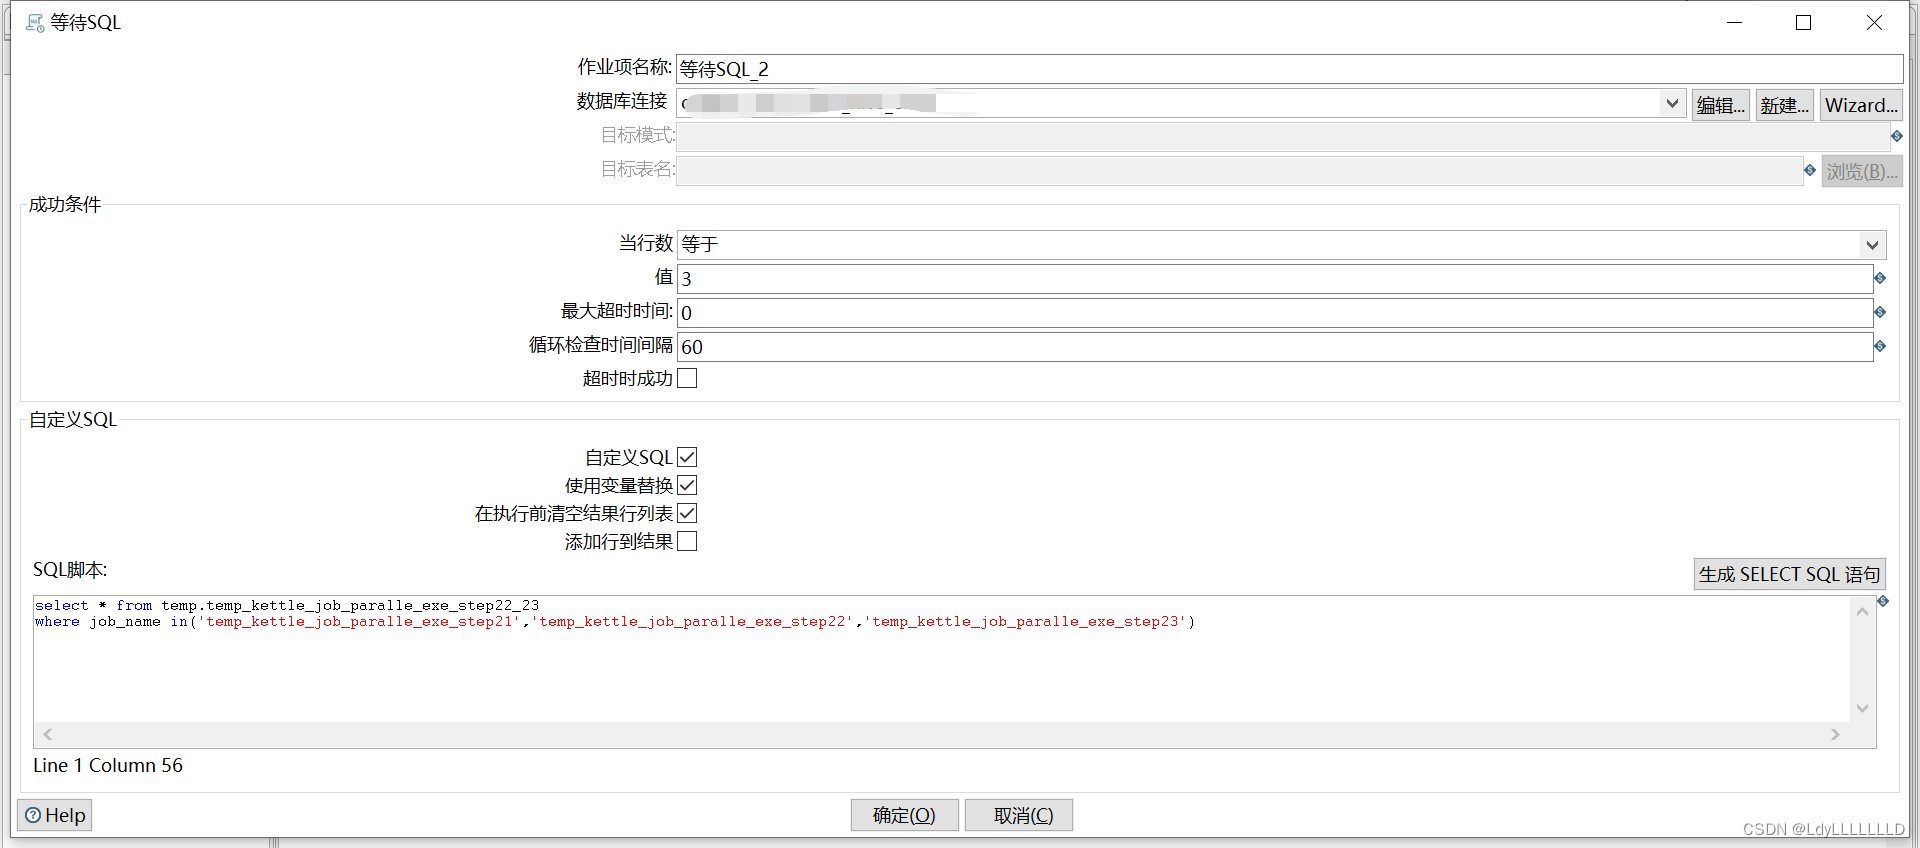Click 'where' keyword in the SQL script
Viewport: 1920px width, 848px height.
click(x=57, y=621)
